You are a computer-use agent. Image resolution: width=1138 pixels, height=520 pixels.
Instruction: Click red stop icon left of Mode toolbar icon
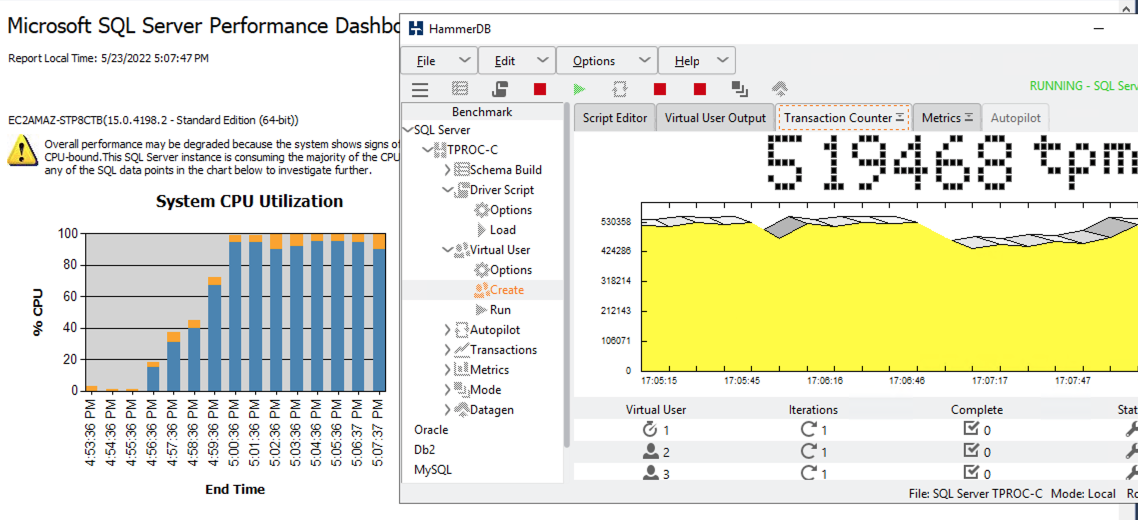pyautogui.click(x=699, y=89)
